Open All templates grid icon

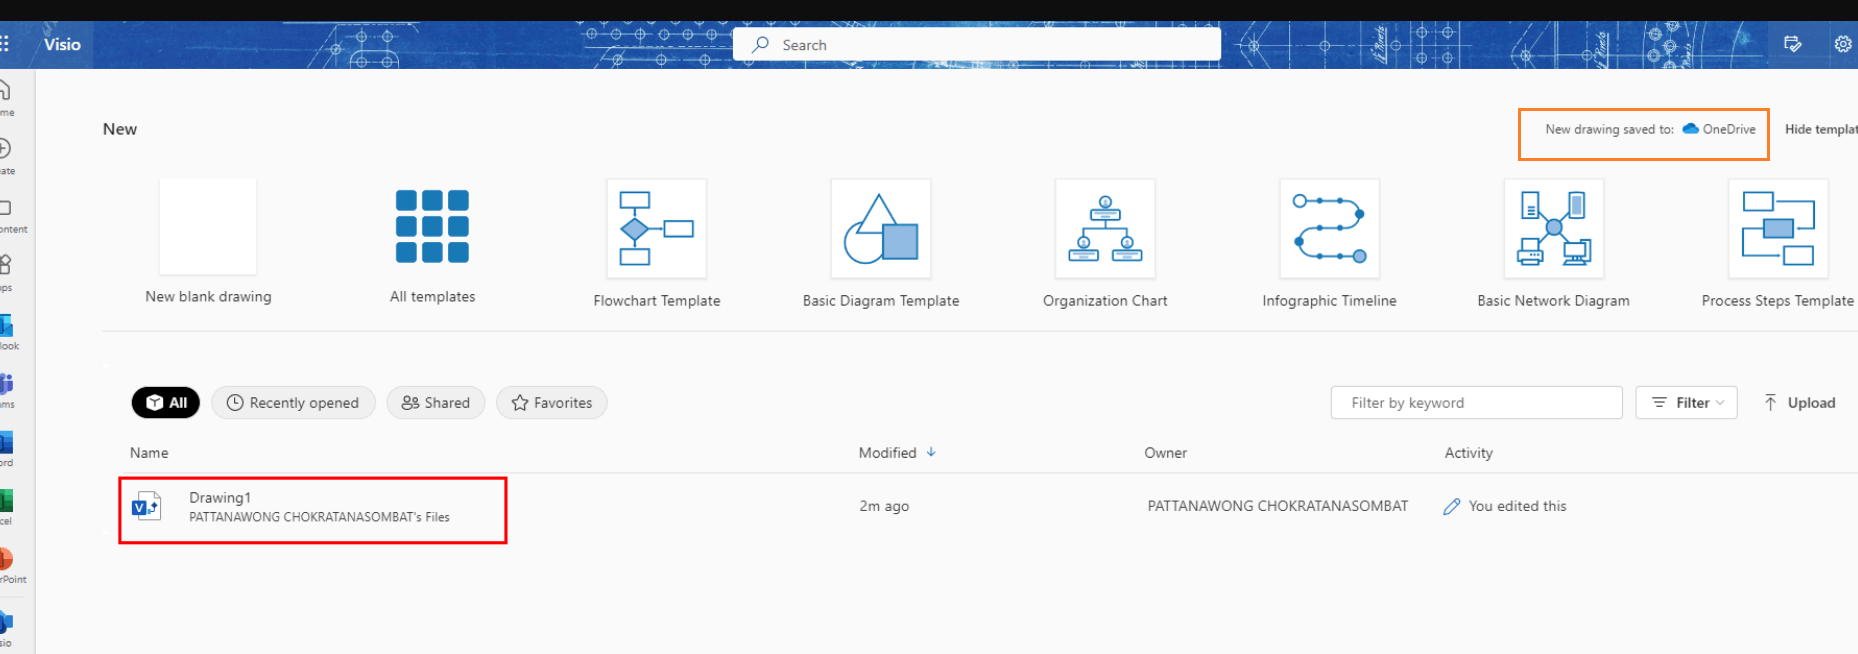point(432,226)
